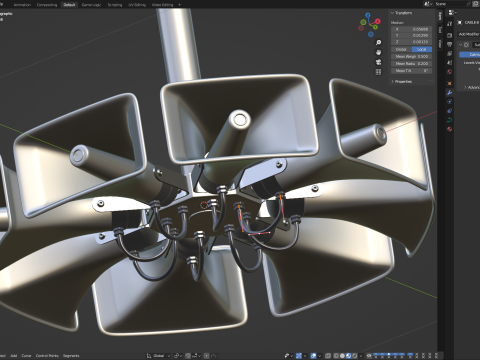The width and height of the screenshot is (480, 360).
Task: Open the Modifiers wrench tab icon
Action: click(x=449, y=93)
